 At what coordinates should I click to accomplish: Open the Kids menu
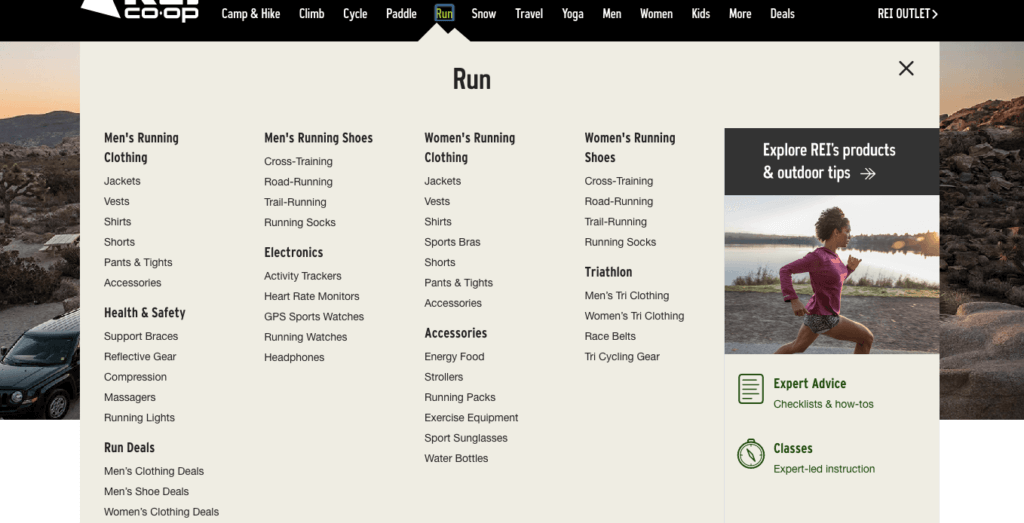(x=701, y=14)
